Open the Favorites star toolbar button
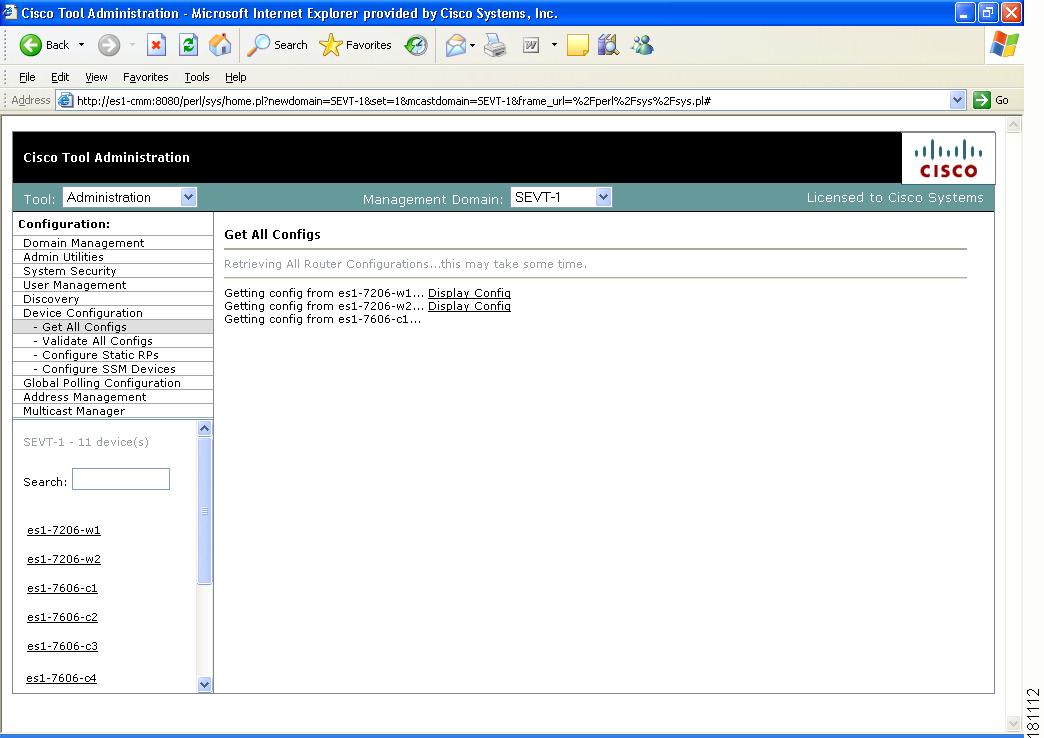The image size is (1044, 738). click(x=356, y=45)
